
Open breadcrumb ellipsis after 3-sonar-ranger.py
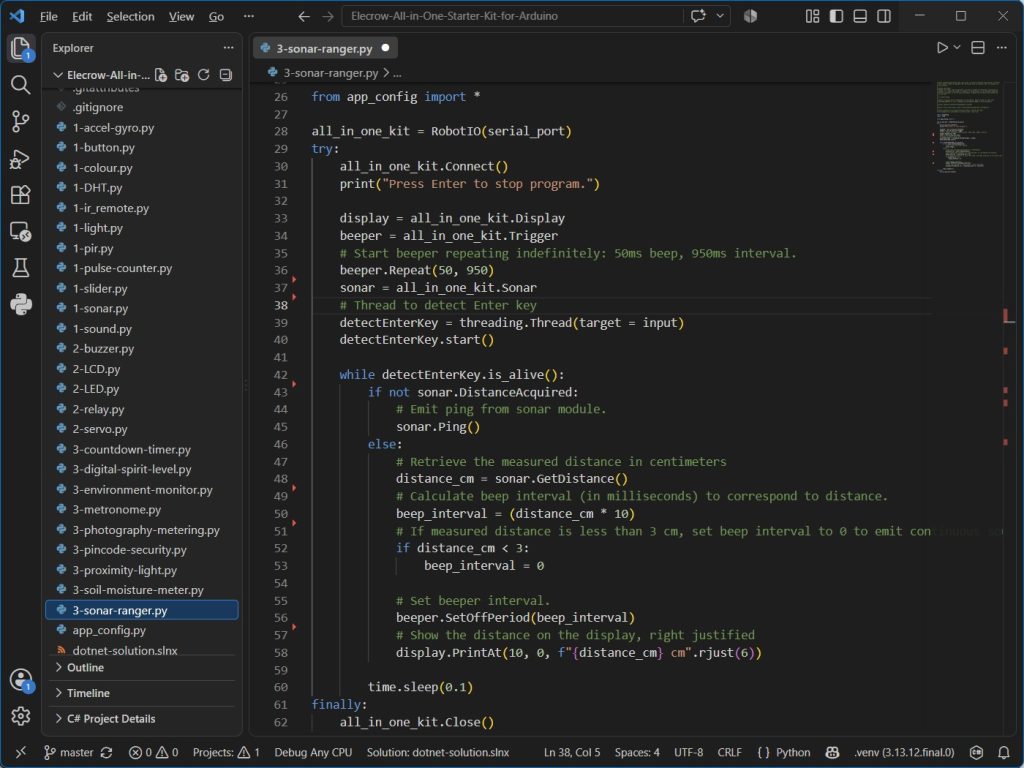[398, 73]
